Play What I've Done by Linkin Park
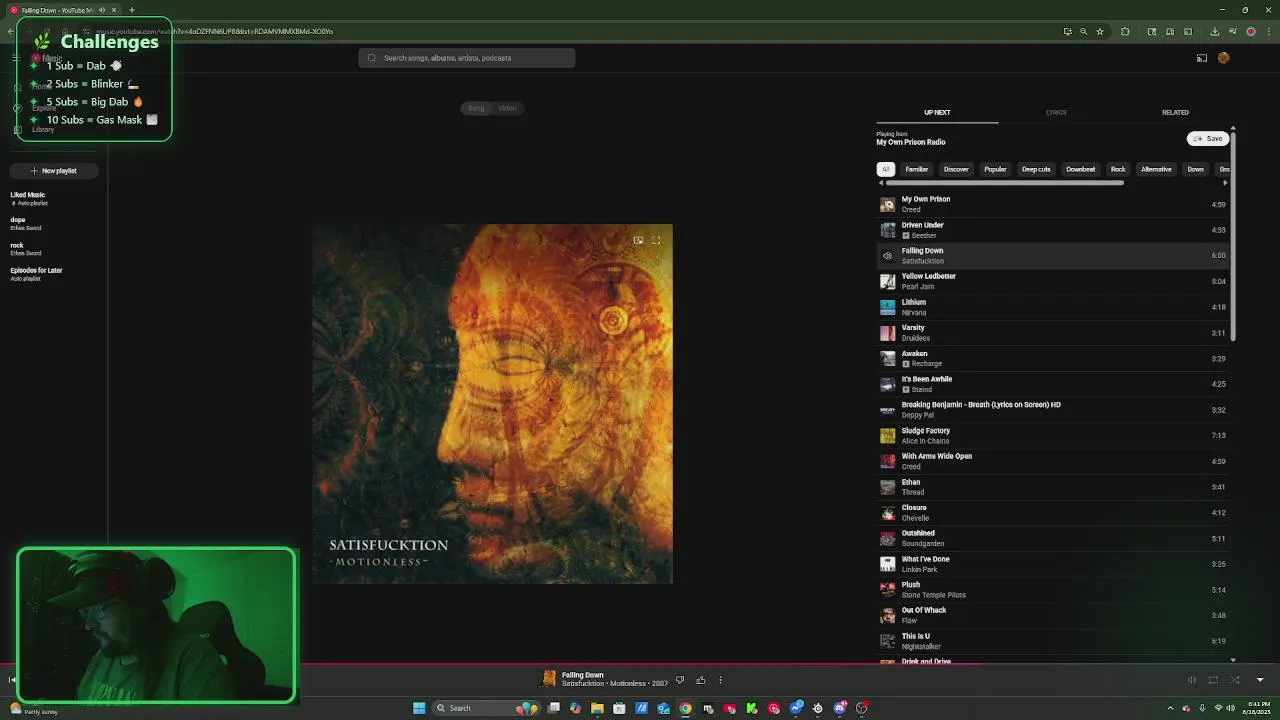Viewport: 1280px width, 720px height. [1053, 564]
